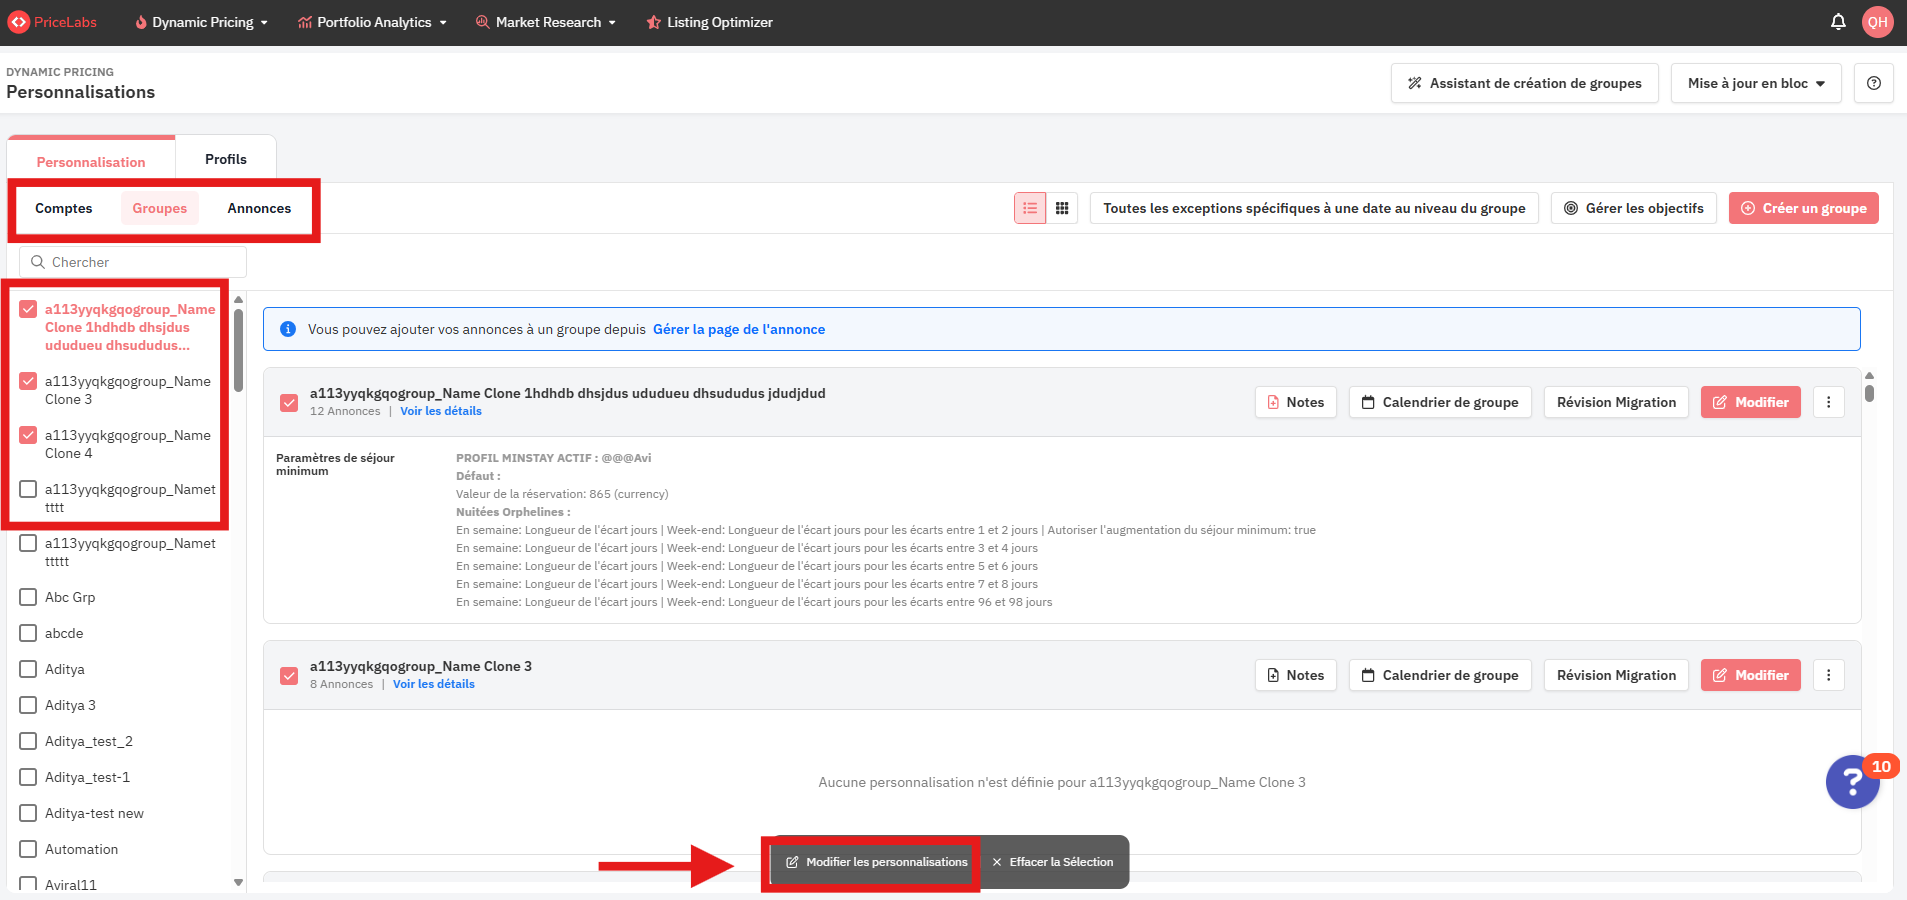Switch to list view icon
This screenshot has width=1907, height=900.
pyautogui.click(x=1030, y=208)
